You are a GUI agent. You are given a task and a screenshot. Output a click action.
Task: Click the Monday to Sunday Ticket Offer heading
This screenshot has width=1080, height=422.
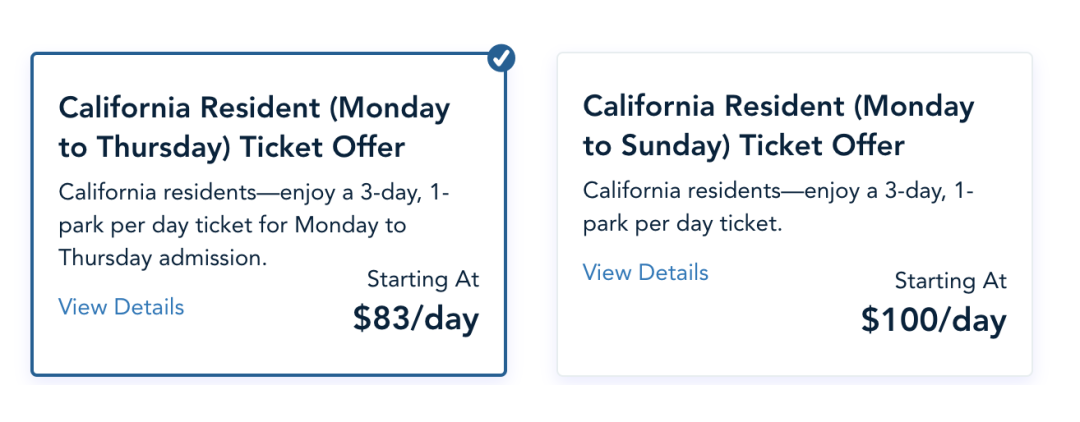[x=778, y=127]
